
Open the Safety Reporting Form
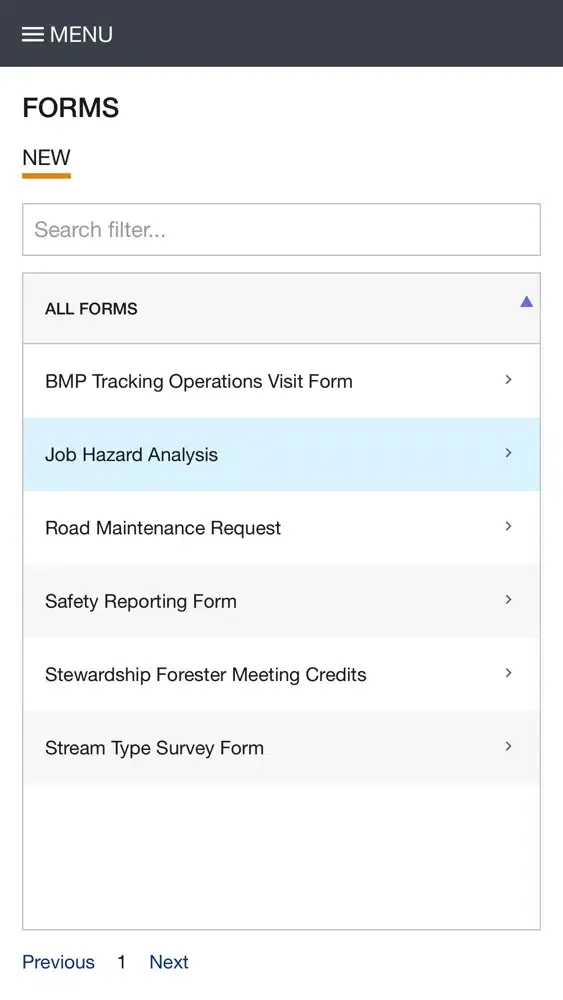(x=281, y=601)
